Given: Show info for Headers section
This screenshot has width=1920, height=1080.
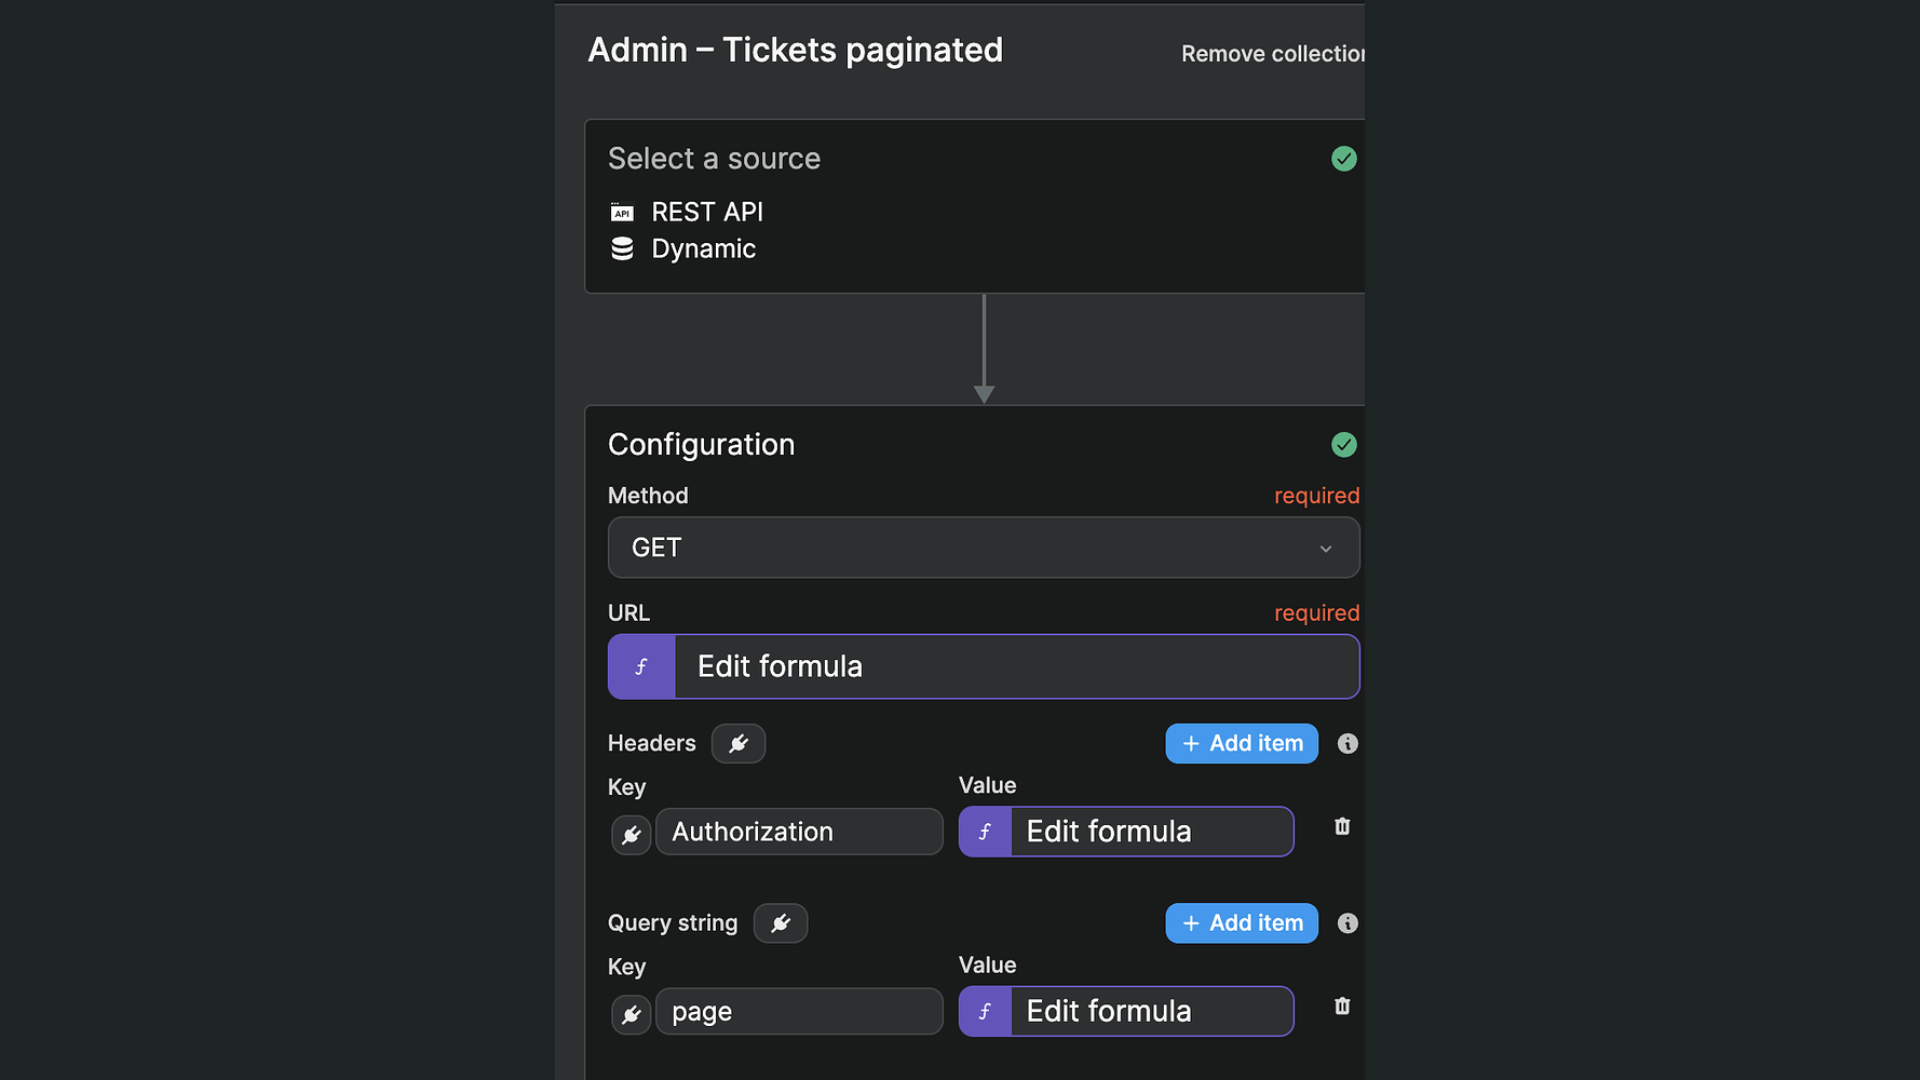Looking at the screenshot, I should click(1348, 744).
